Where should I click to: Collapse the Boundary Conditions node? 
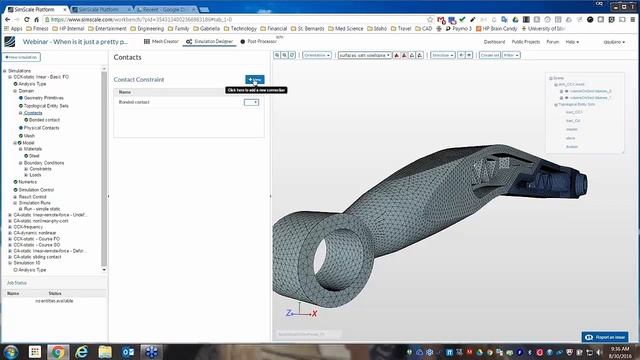coord(20,163)
